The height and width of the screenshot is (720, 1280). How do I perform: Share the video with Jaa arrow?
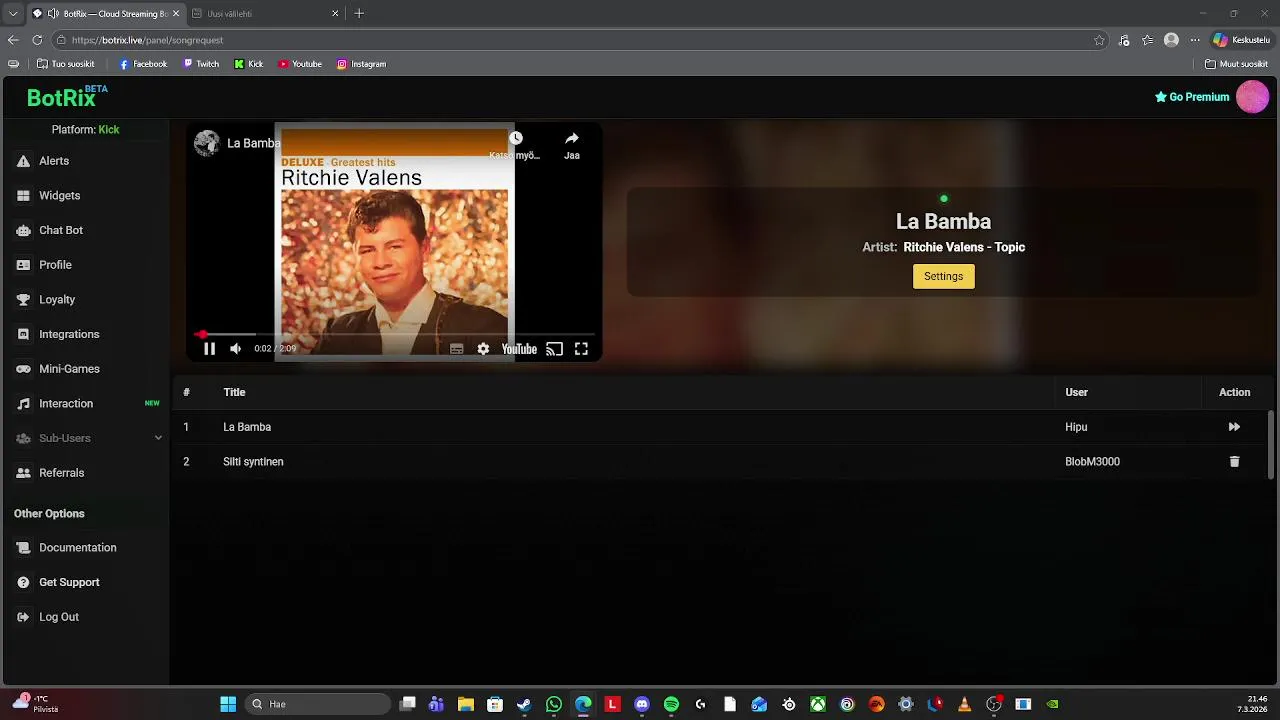tap(571, 139)
